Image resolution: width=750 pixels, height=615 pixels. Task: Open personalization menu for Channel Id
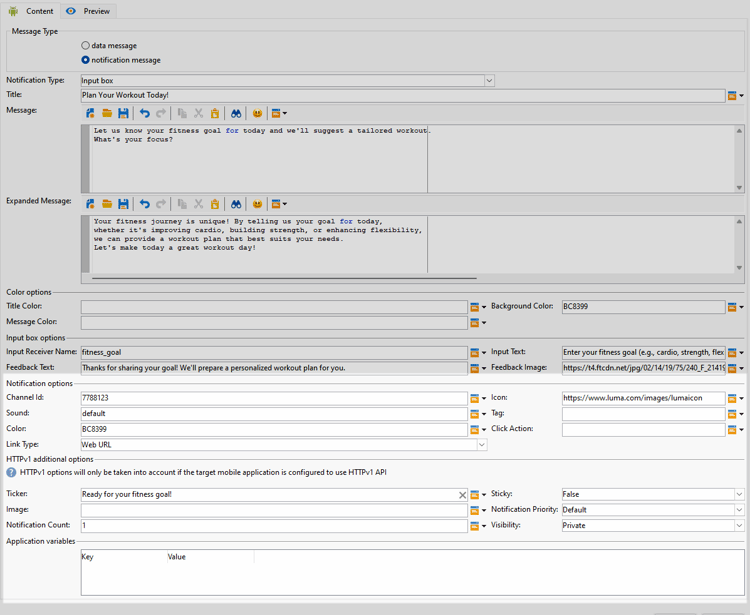478,398
